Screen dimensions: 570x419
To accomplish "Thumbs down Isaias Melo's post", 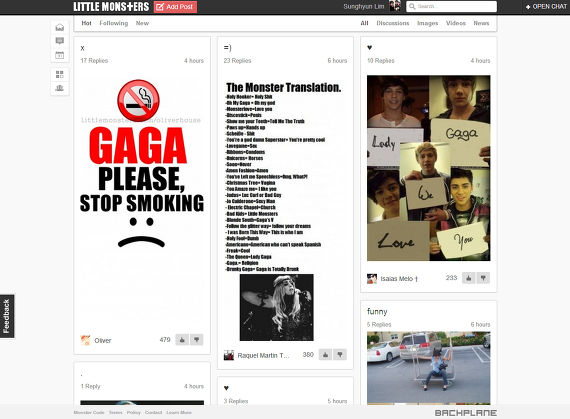I will pyautogui.click(x=483, y=278).
